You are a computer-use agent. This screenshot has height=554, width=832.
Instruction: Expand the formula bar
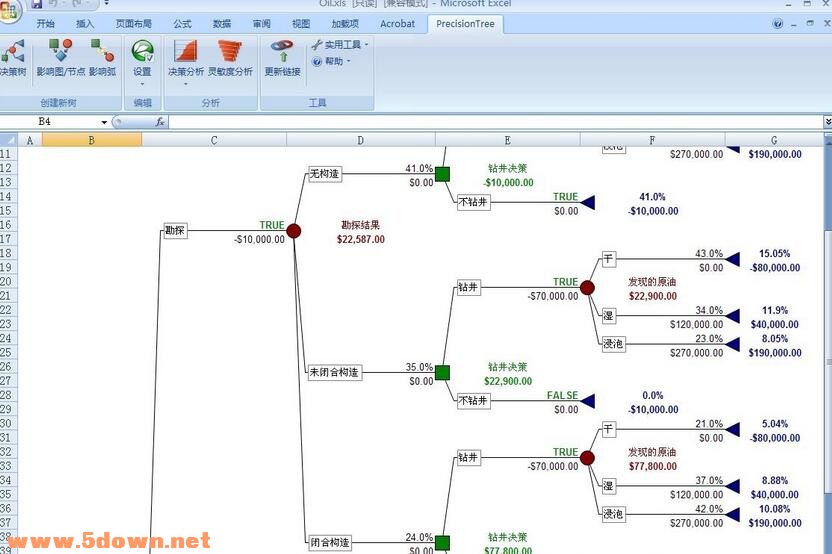(x=827, y=122)
